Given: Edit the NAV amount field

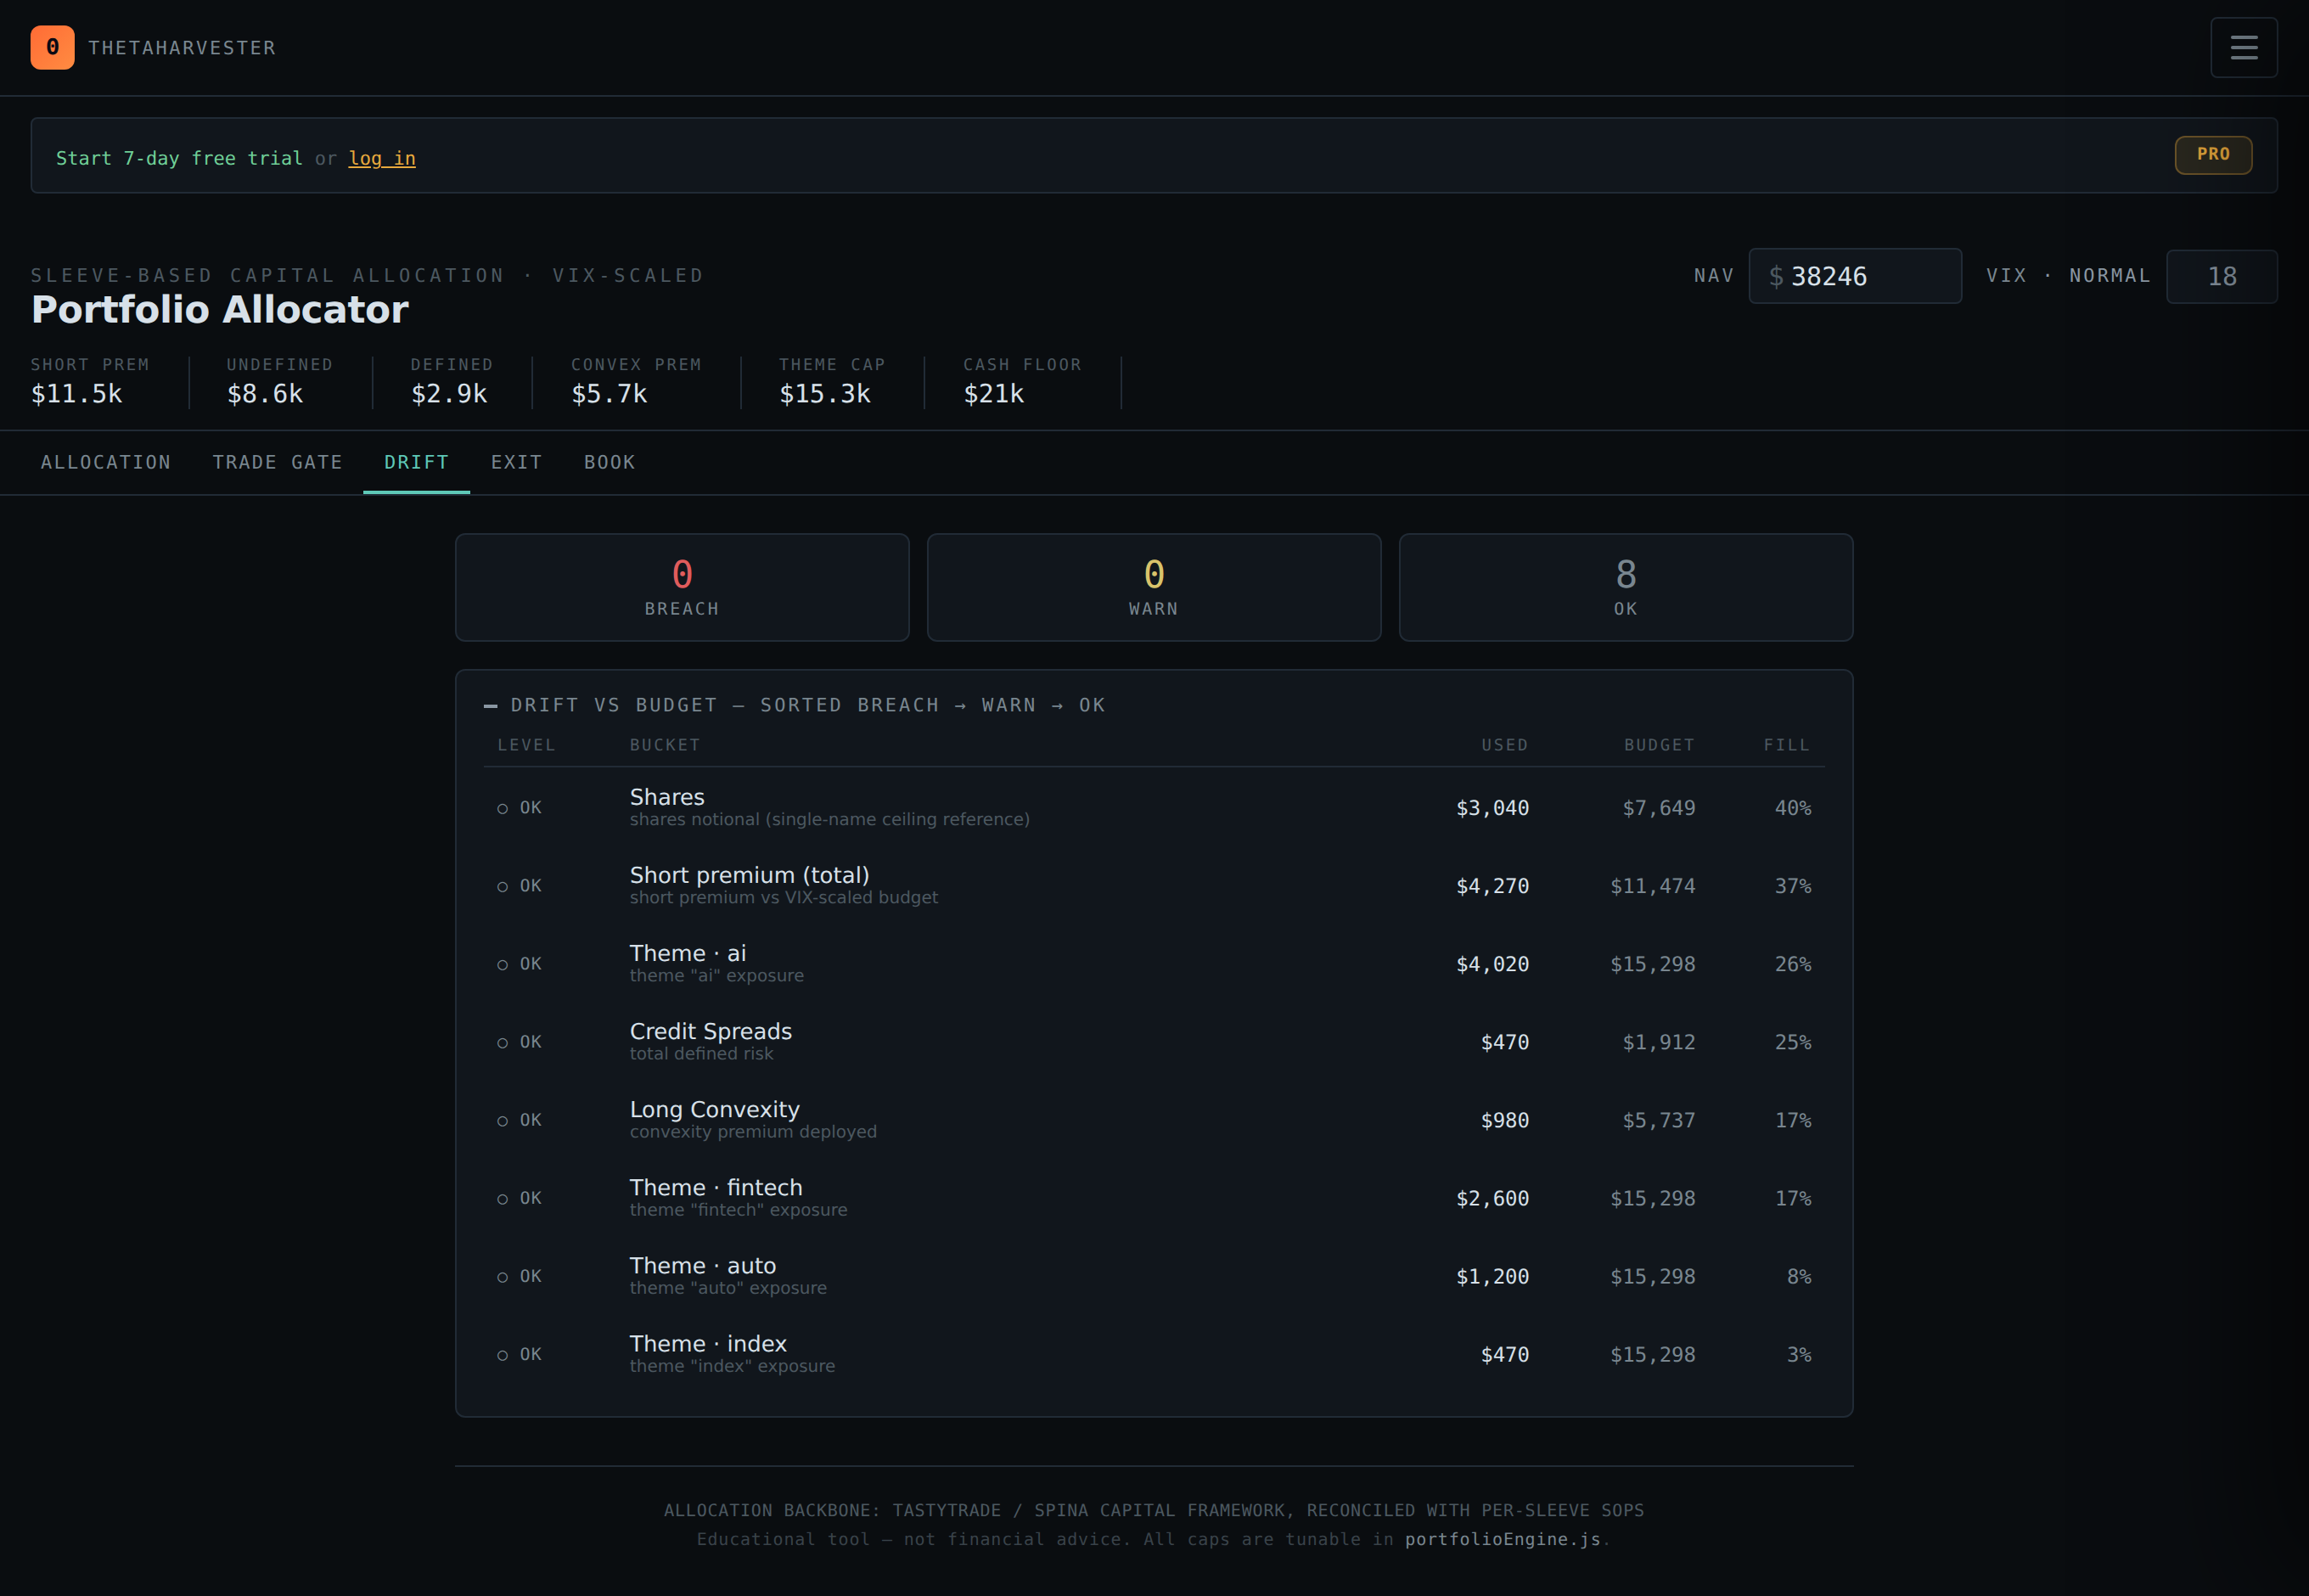Looking at the screenshot, I should [x=1854, y=276].
